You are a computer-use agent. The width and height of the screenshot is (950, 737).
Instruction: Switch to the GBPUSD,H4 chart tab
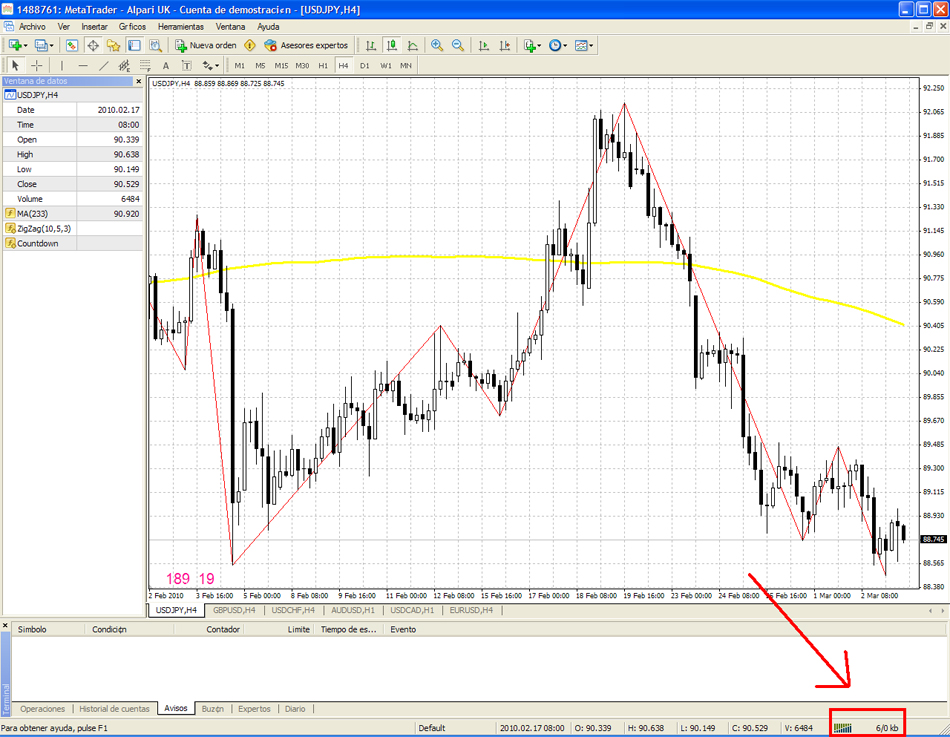tap(234, 609)
